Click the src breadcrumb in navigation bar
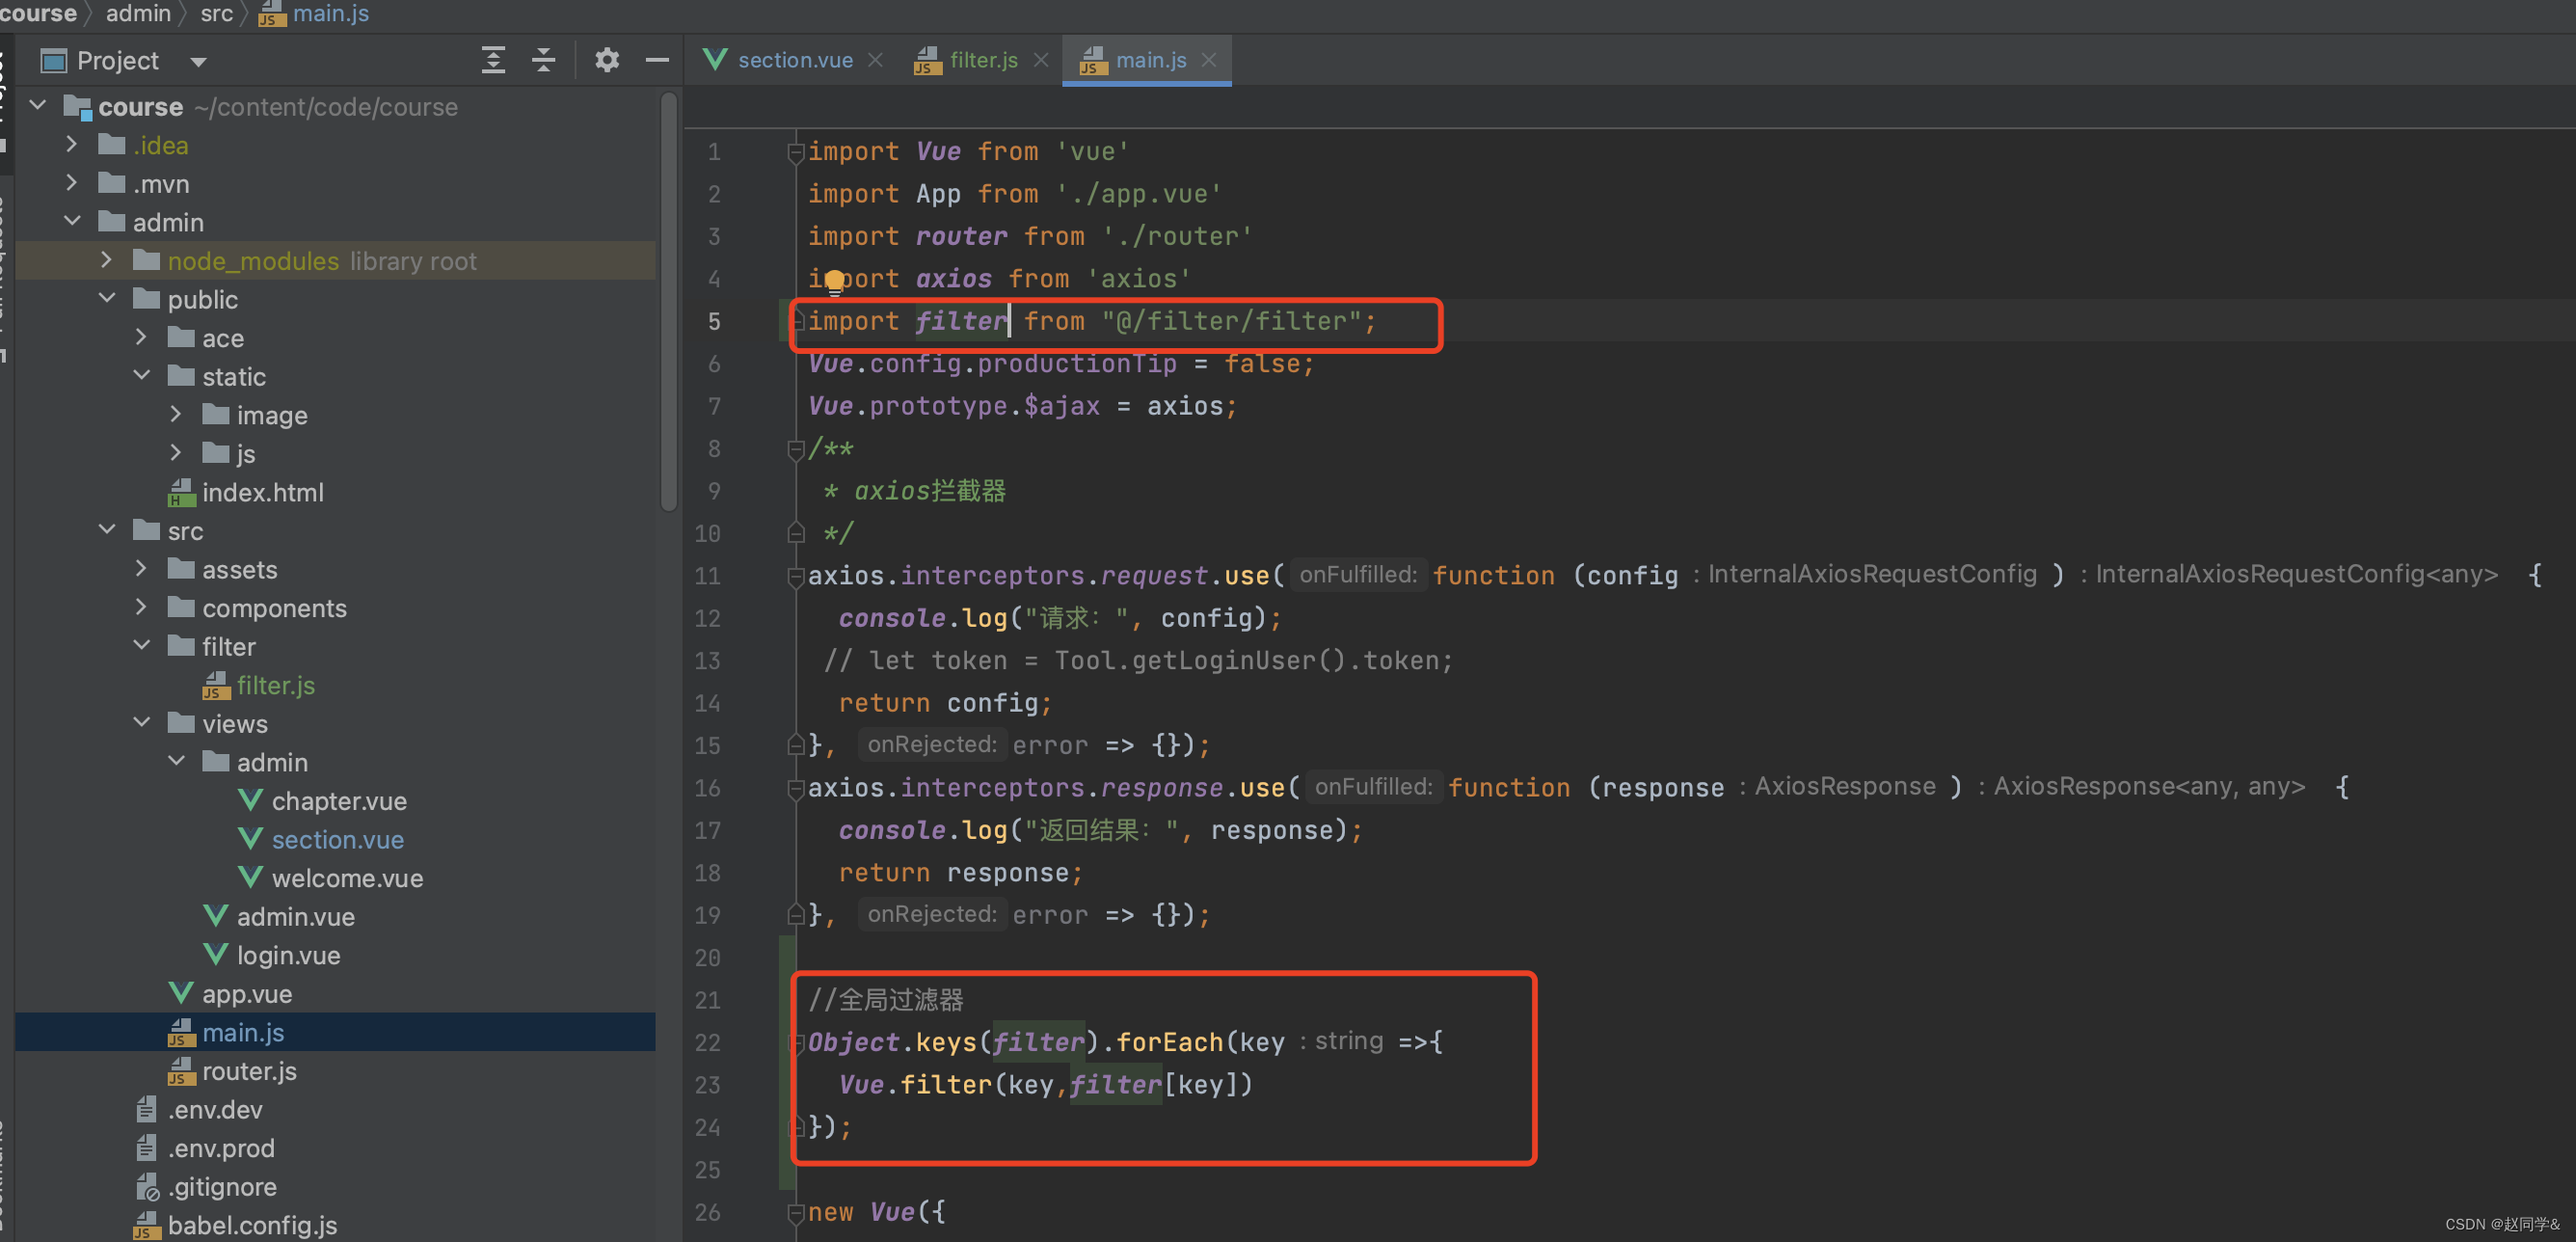This screenshot has width=2576, height=1242. (216, 14)
